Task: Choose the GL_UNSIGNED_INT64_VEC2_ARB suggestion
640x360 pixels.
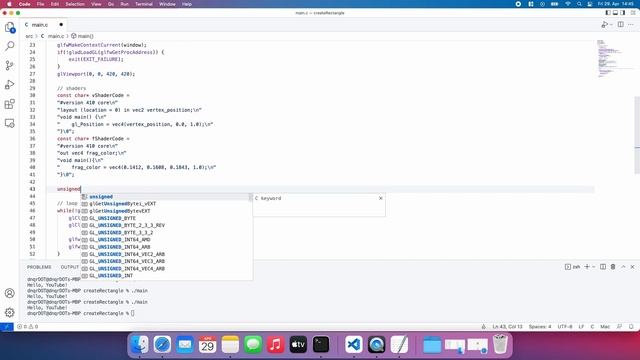Action: click(x=166, y=254)
